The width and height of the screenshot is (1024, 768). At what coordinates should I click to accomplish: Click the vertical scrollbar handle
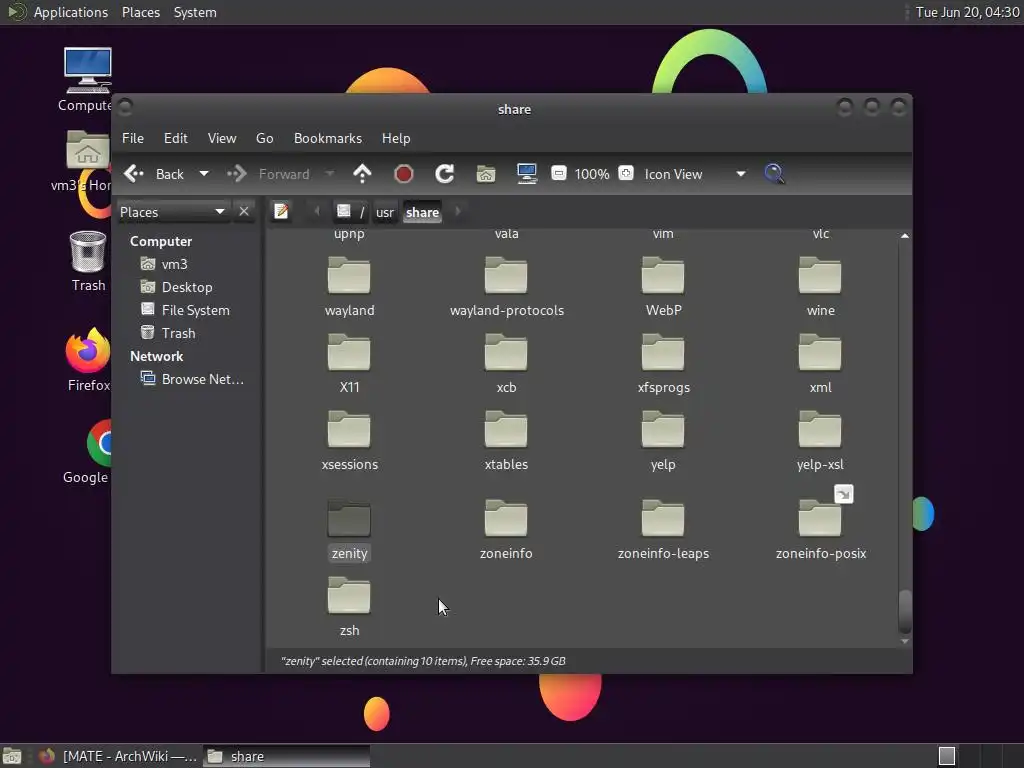coord(904,611)
